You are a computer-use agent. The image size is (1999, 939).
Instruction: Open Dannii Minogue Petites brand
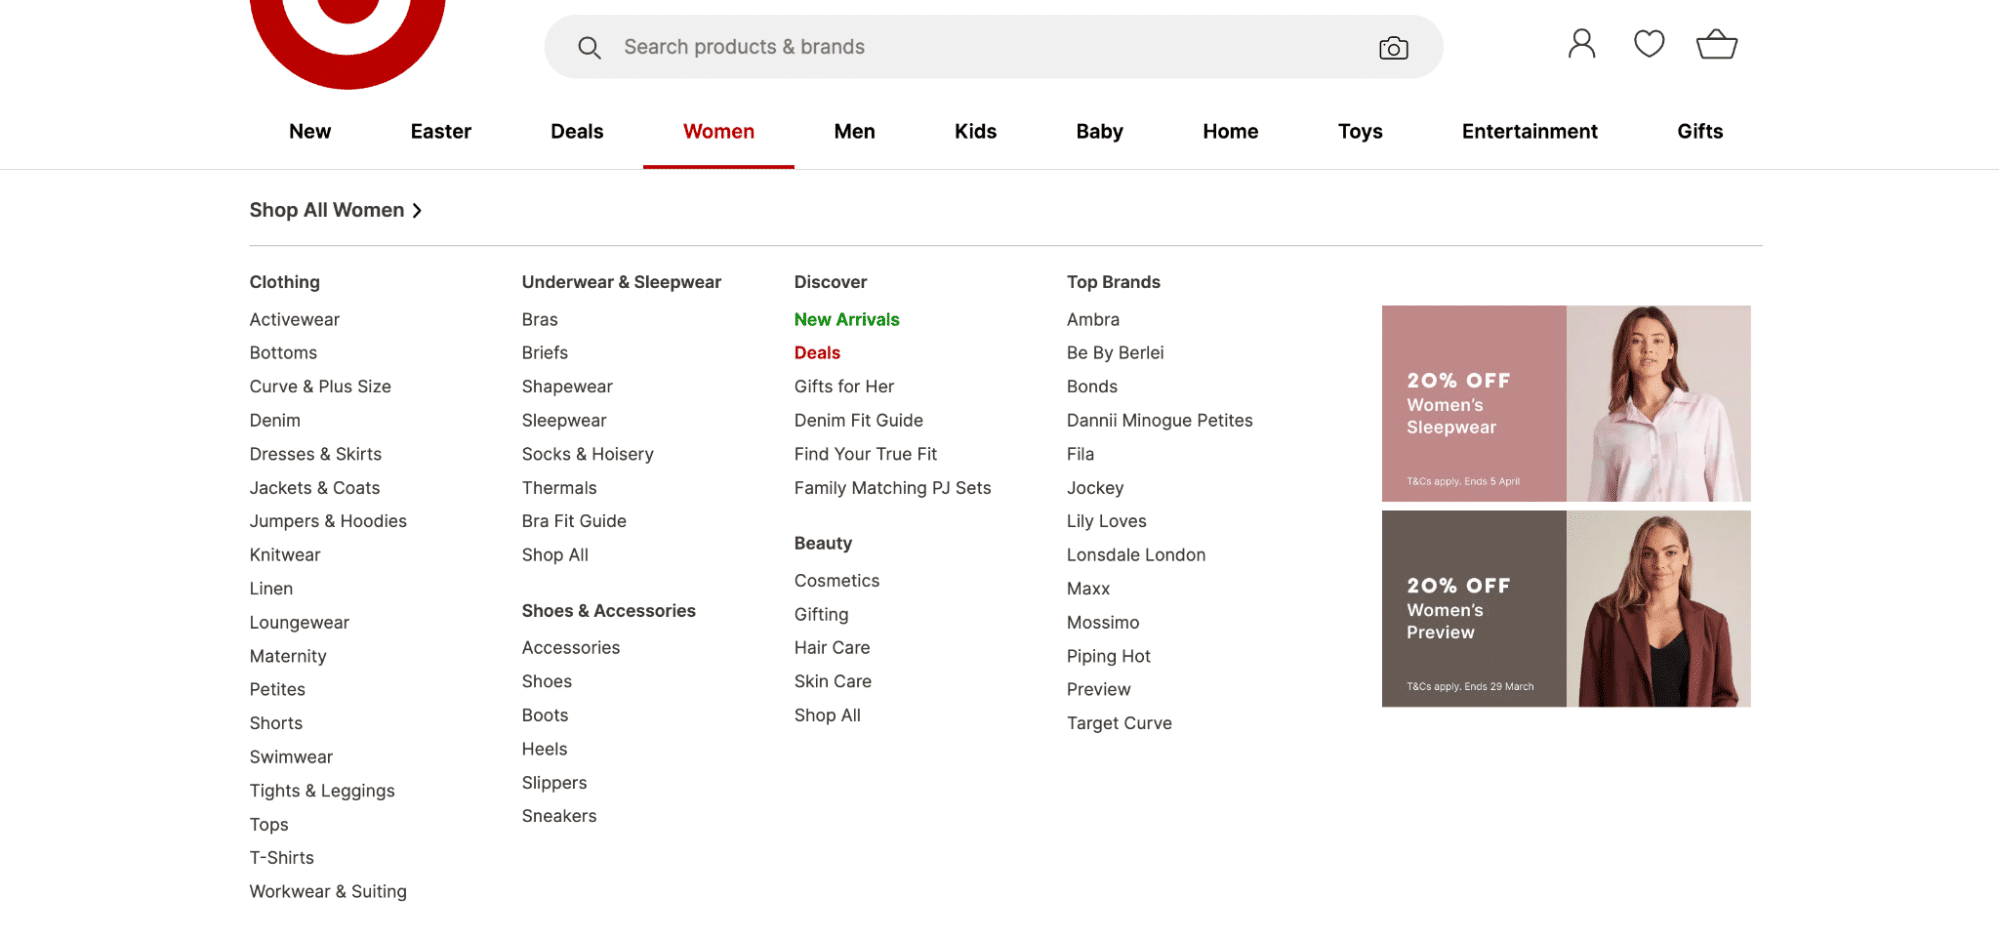click(1159, 420)
